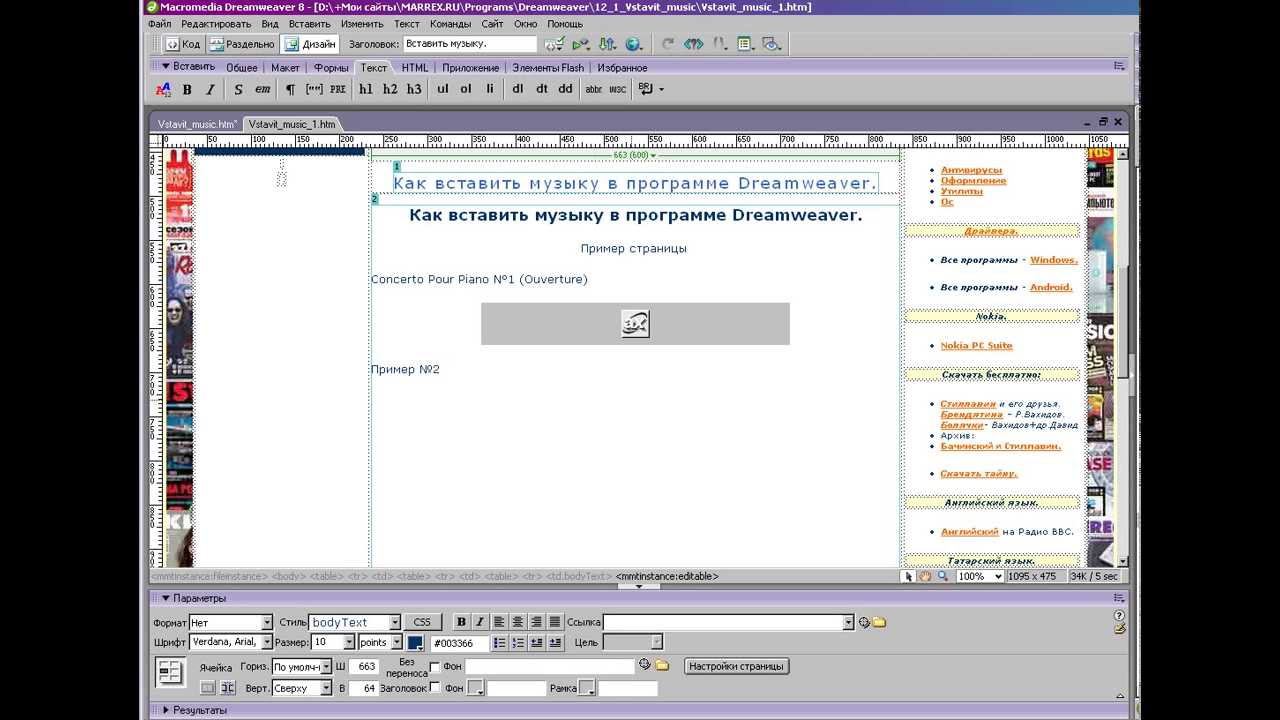
Task: Browse for link file with folder icon
Action: pos(879,622)
